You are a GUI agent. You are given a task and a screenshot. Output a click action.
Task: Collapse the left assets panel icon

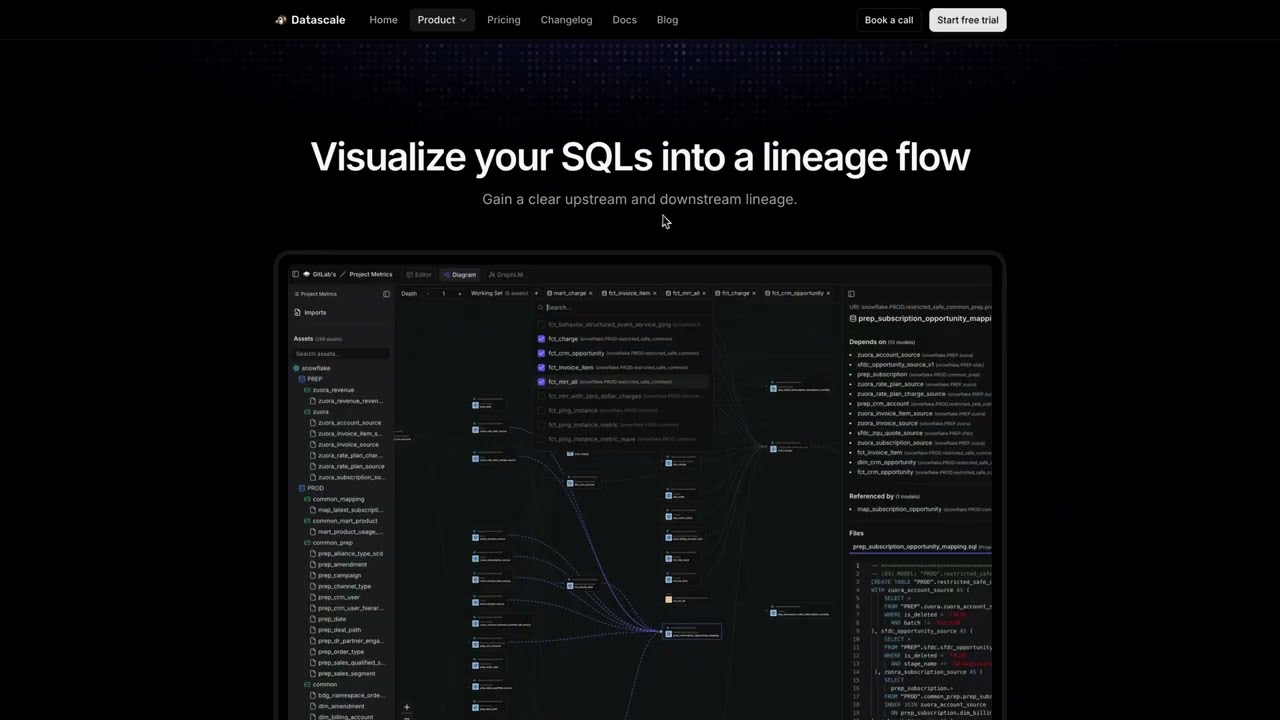pos(386,294)
